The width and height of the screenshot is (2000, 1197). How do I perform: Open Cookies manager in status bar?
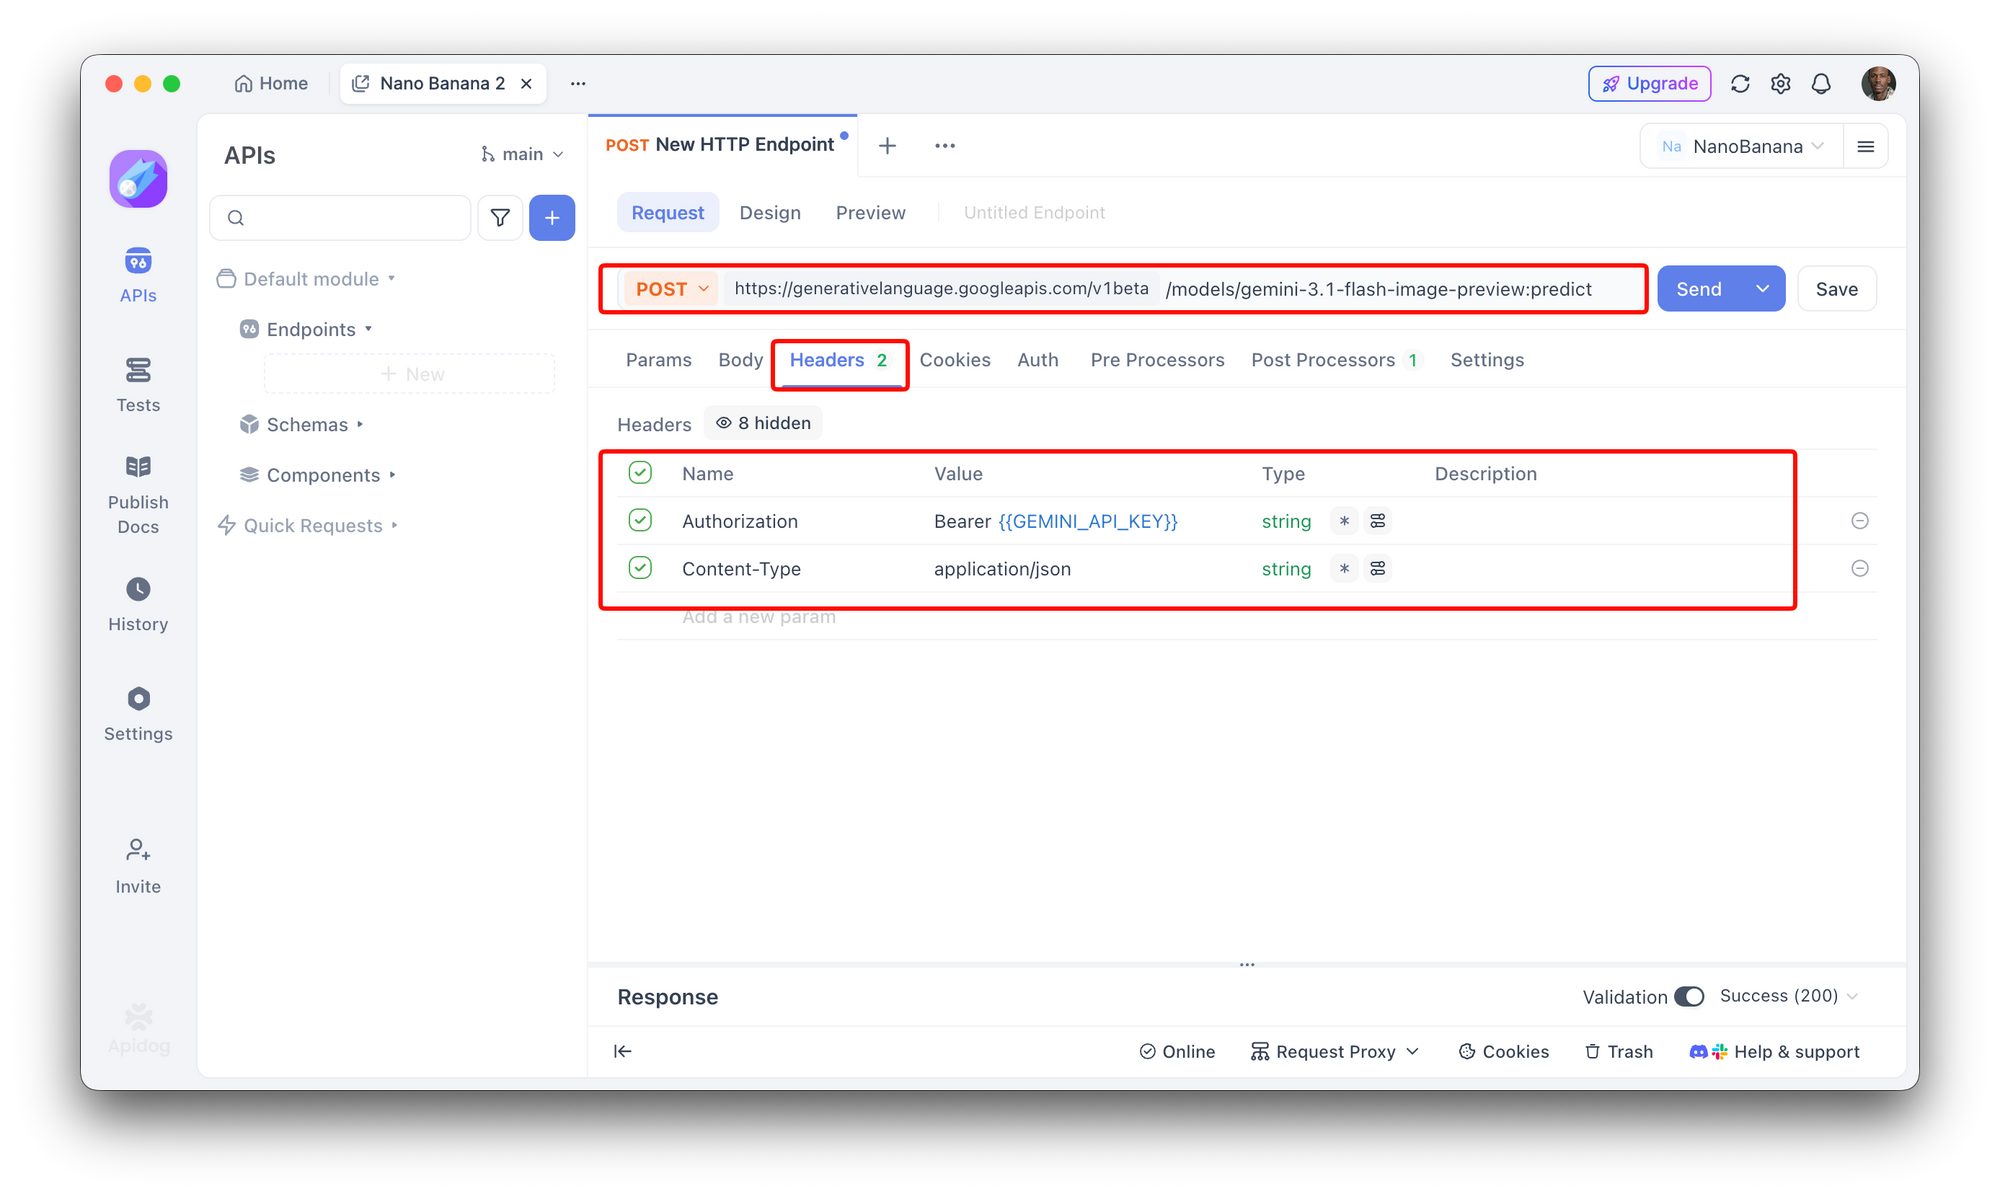1504,1052
